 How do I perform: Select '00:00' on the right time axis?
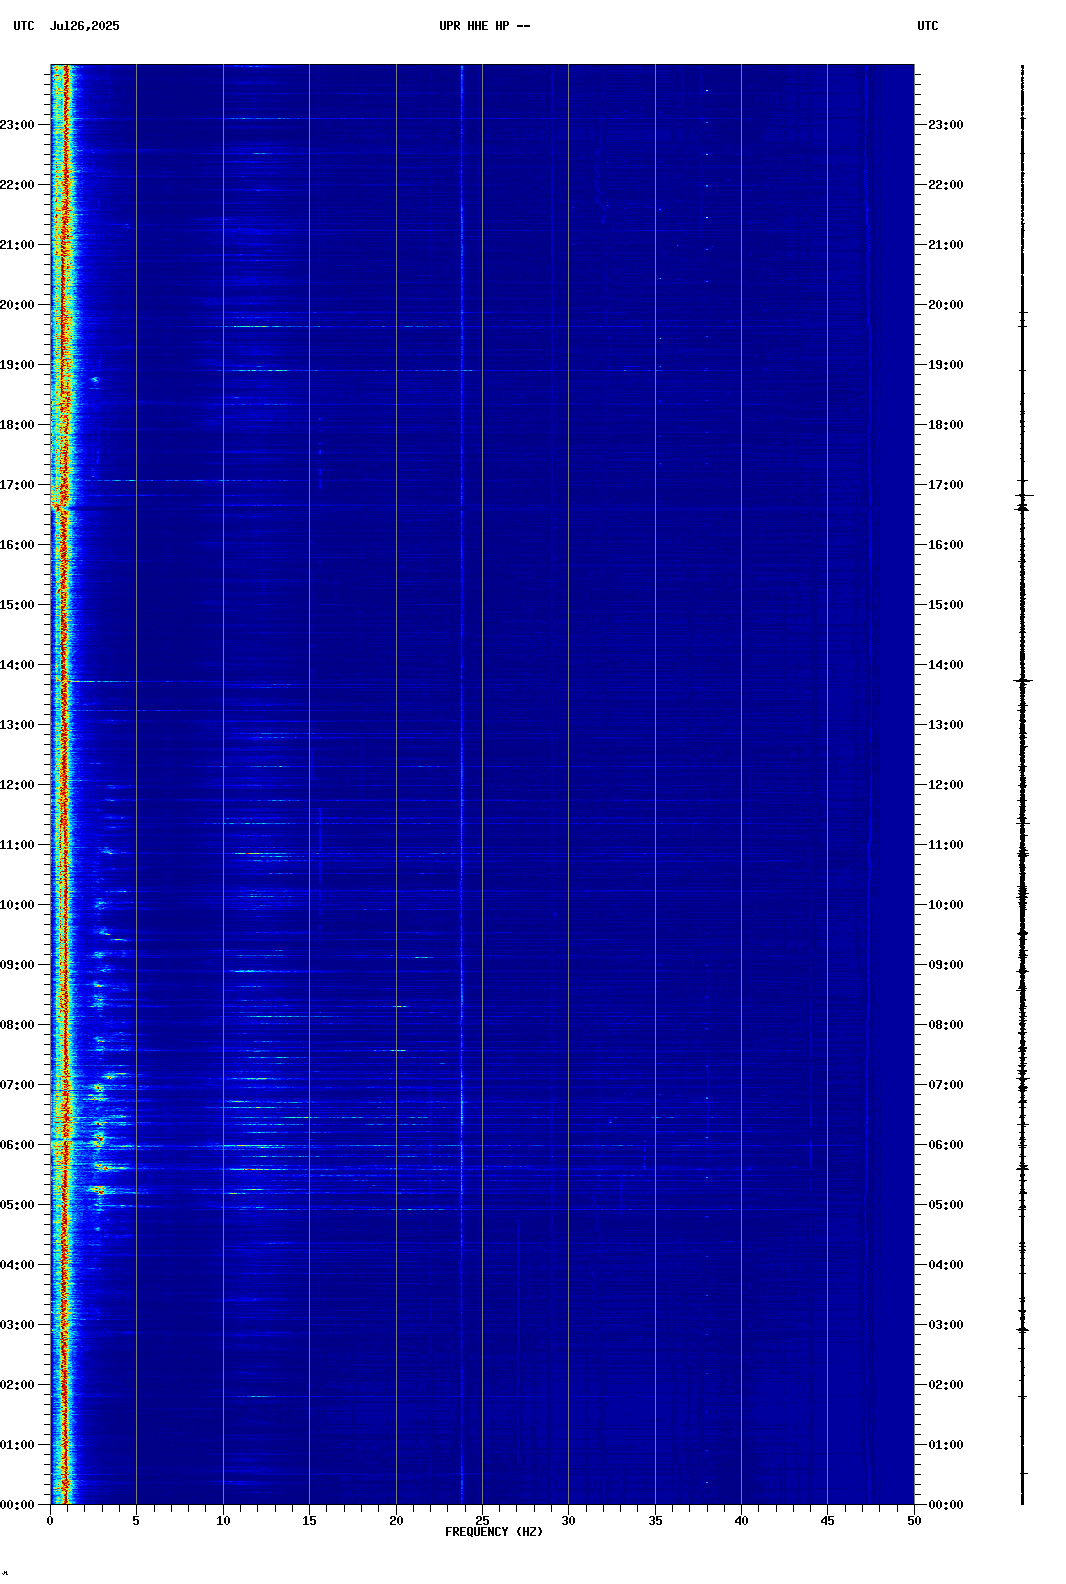click(946, 1505)
